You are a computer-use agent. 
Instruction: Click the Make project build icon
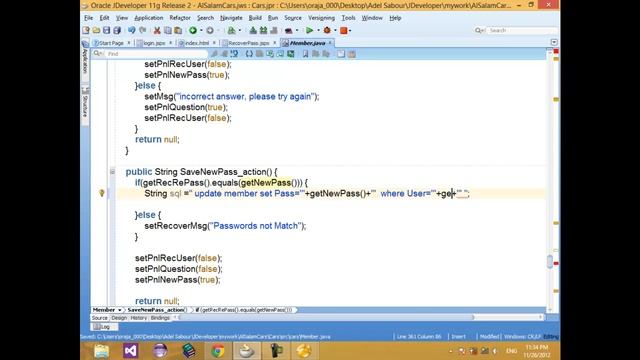pyautogui.click(x=253, y=30)
